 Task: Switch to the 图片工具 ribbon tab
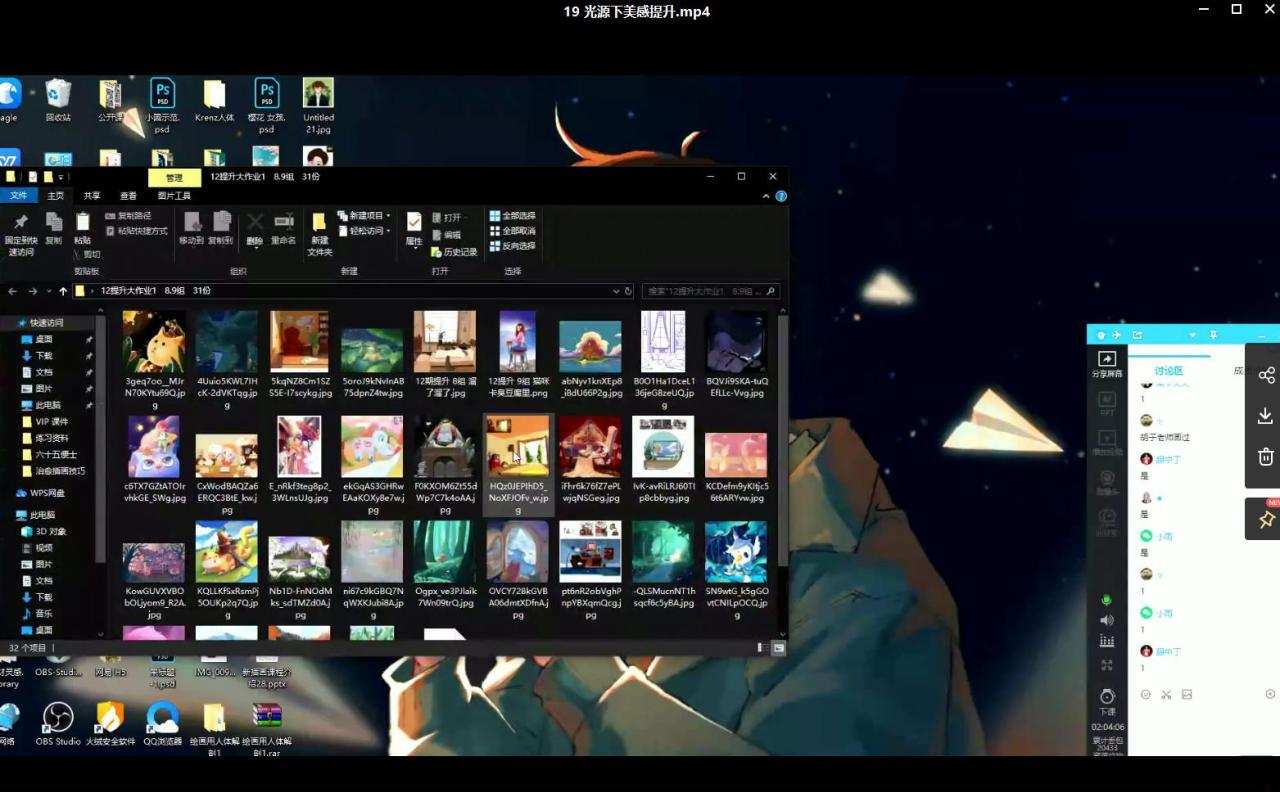pos(174,196)
